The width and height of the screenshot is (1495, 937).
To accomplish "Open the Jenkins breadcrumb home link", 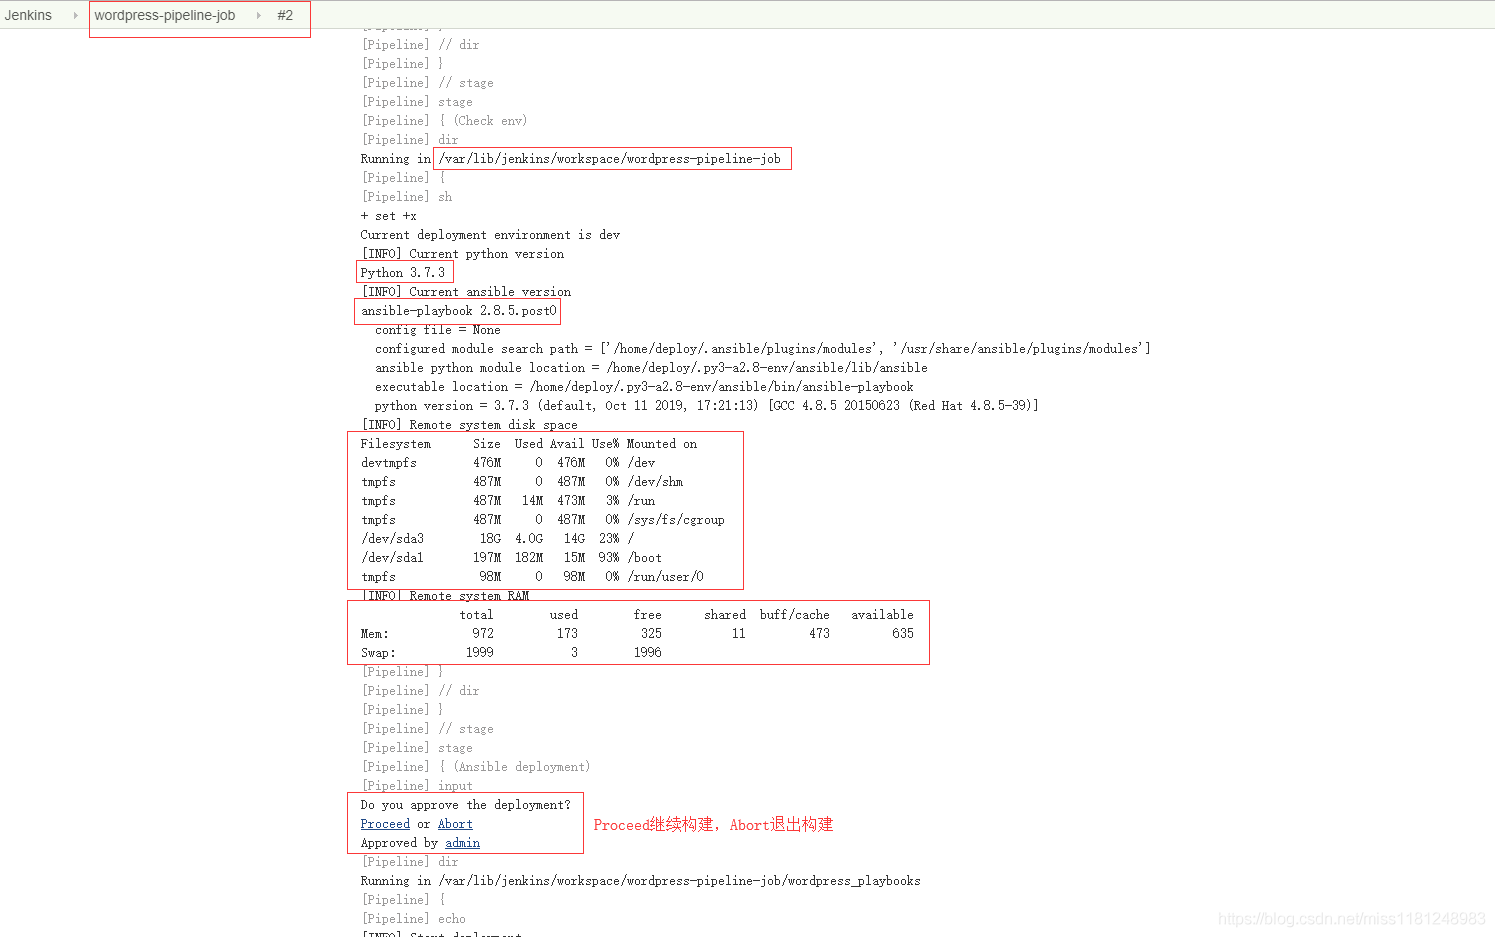I will tap(28, 15).
